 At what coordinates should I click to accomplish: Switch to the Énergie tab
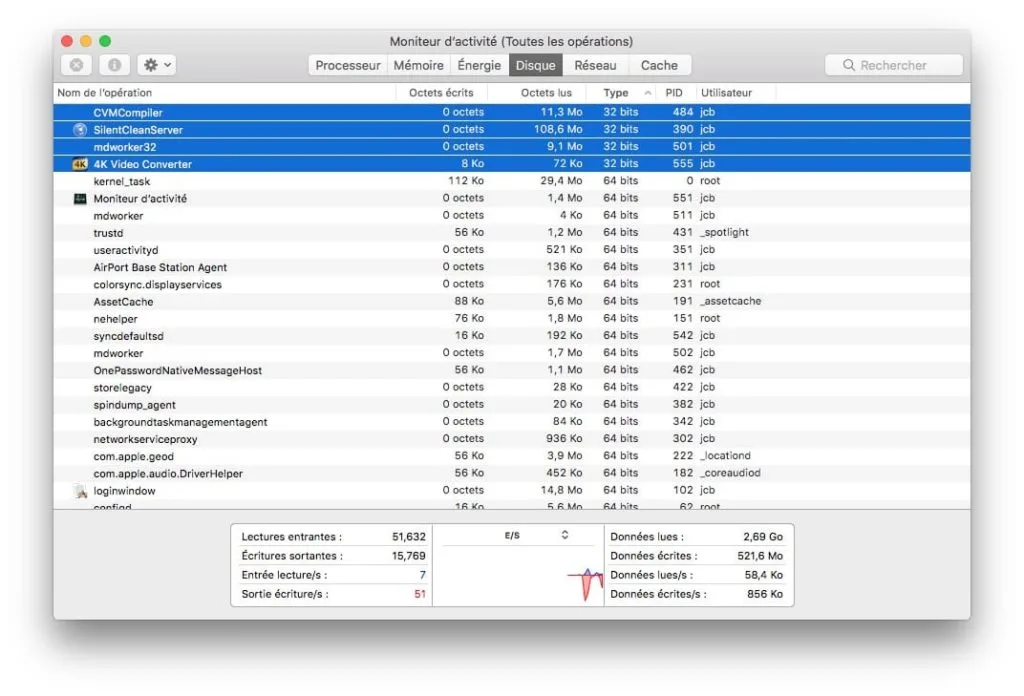(x=479, y=65)
